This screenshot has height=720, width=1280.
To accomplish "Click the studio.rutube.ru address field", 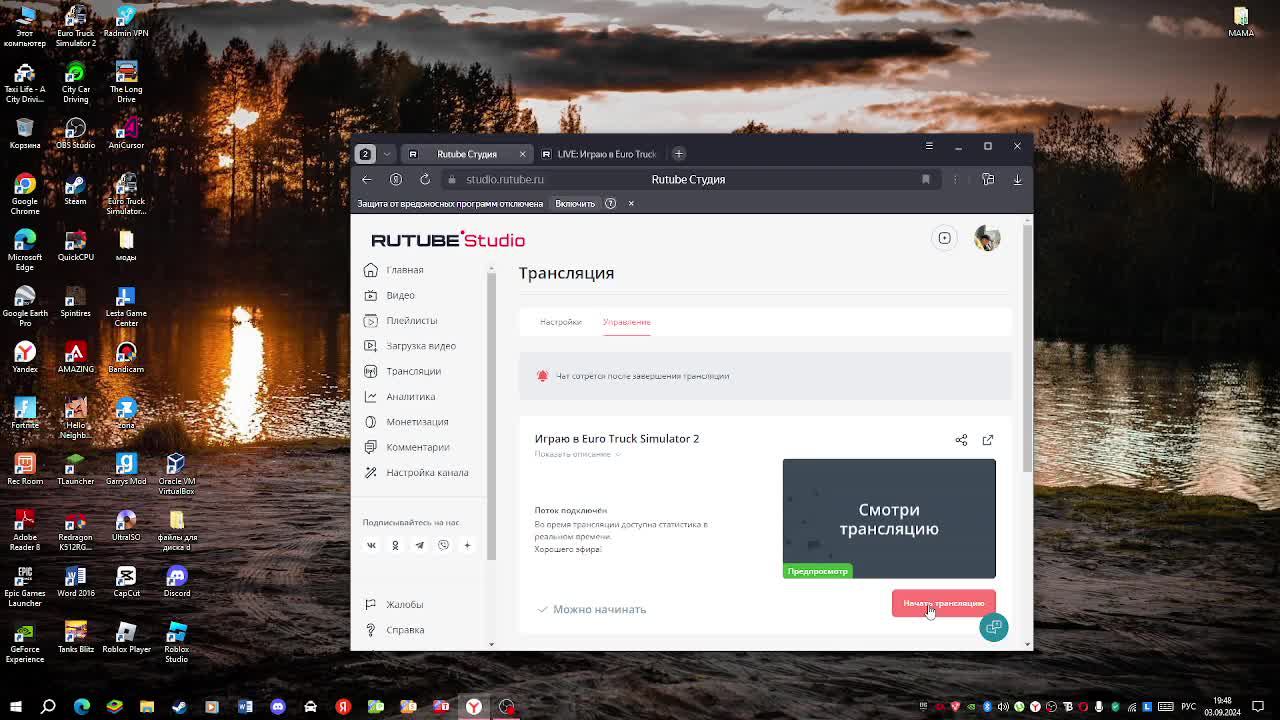I will (x=505, y=179).
